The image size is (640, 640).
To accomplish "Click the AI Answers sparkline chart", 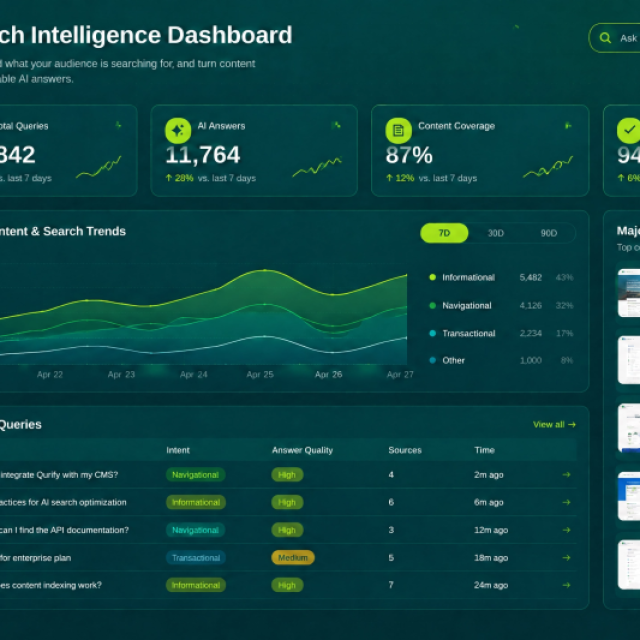I will pos(317,167).
